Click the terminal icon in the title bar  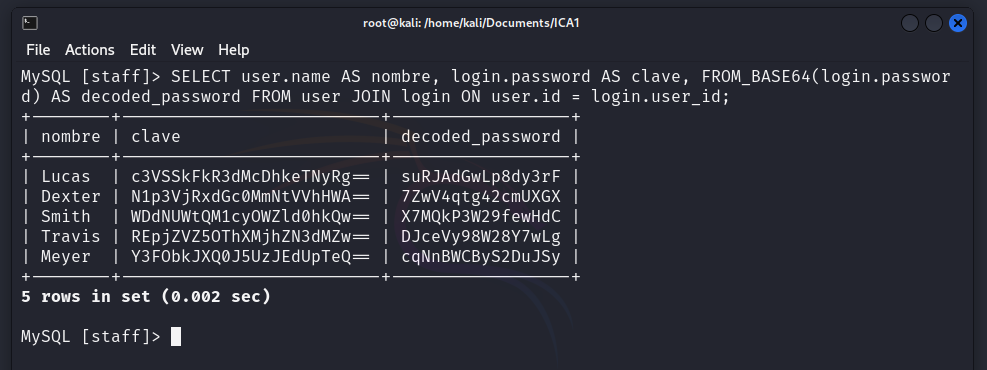[30, 23]
